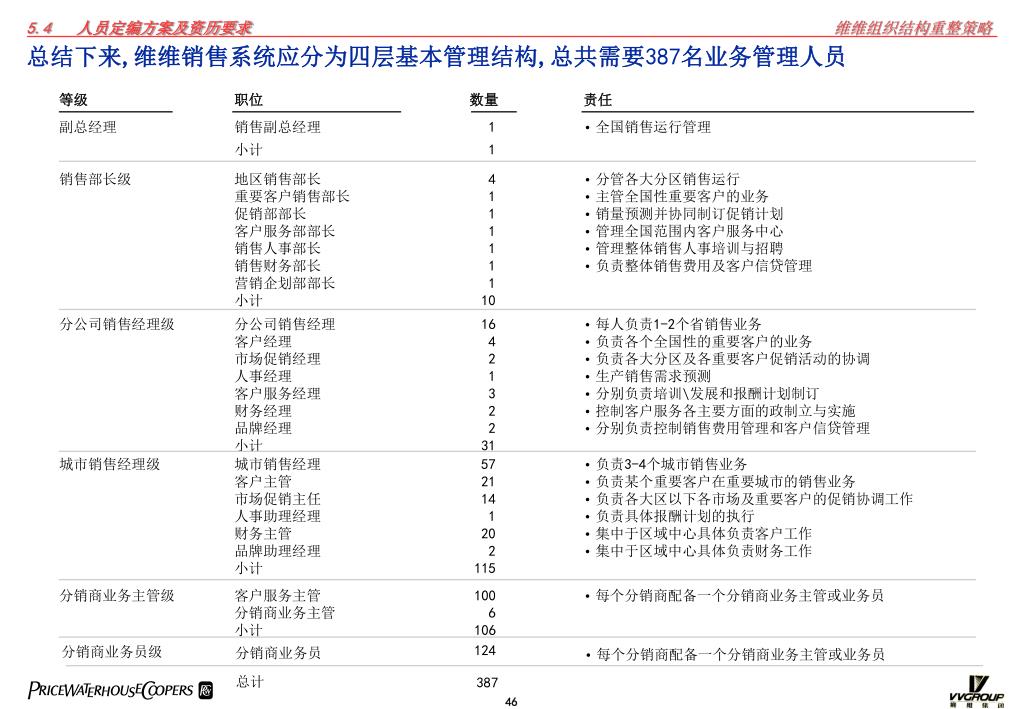The width and height of the screenshot is (1024, 709).
Task: Click responsibility 管理整体销售人事培训与招聘
Action: 689,248
